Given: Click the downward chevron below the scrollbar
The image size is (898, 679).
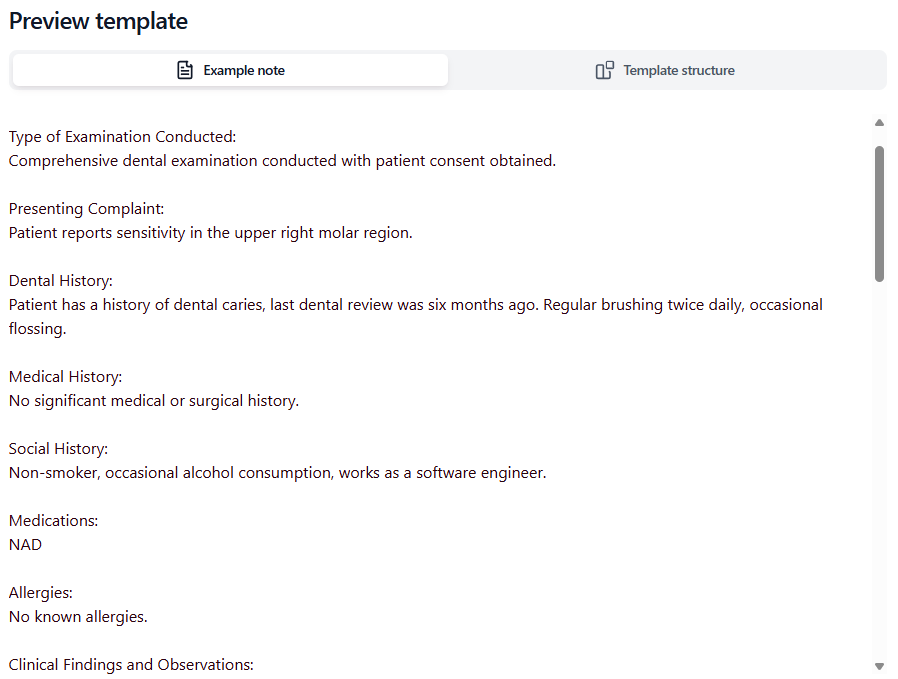Looking at the screenshot, I should tap(879, 665).
